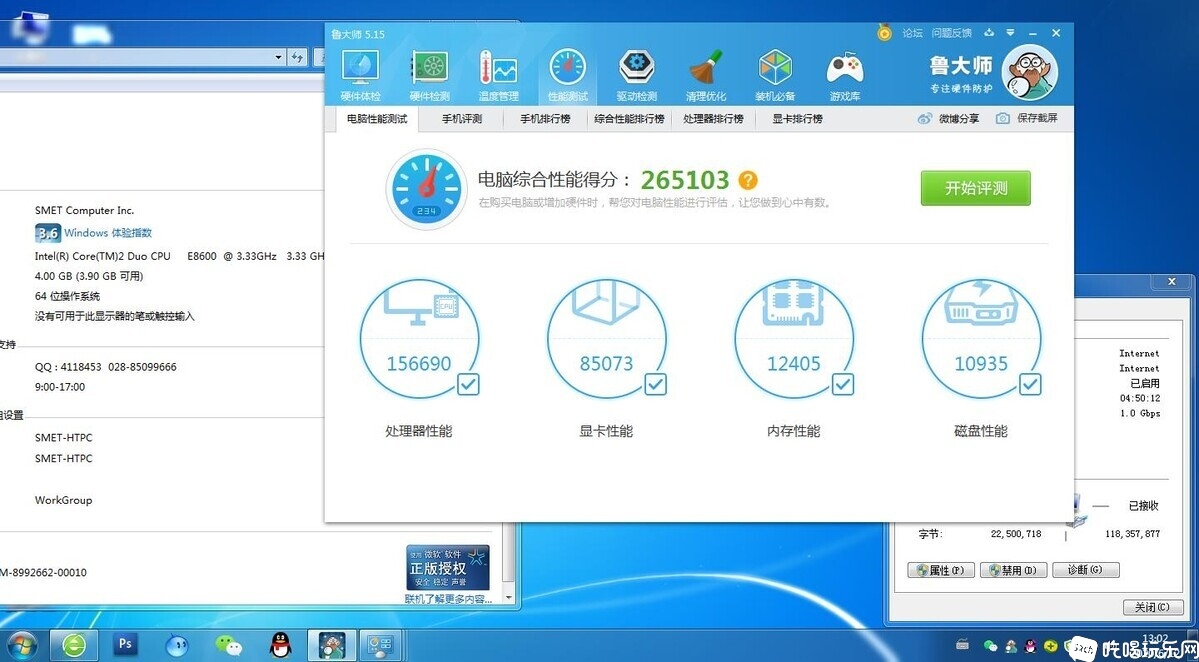Switch to the 电脑性能测试 tab
Screen dimensions: 1199x662
point(377,119)
